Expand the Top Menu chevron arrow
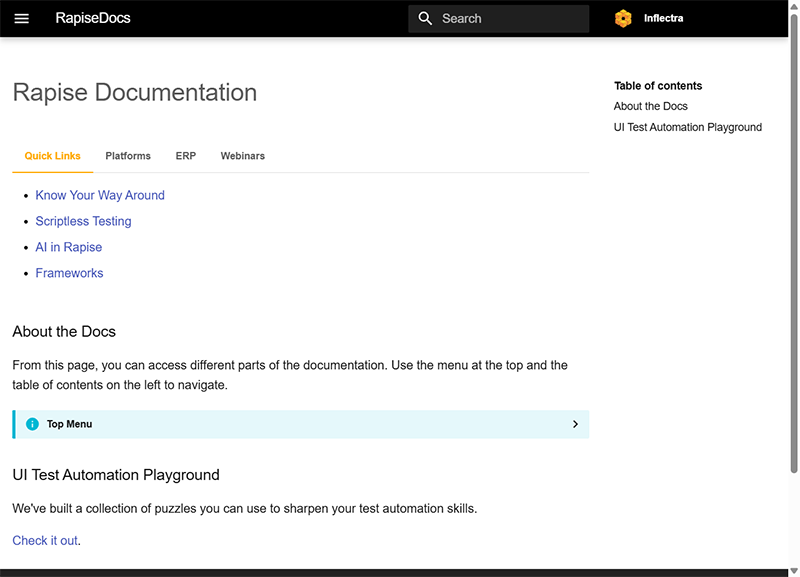The height and width of the screenshot is (577, 800). click(575, 424)
